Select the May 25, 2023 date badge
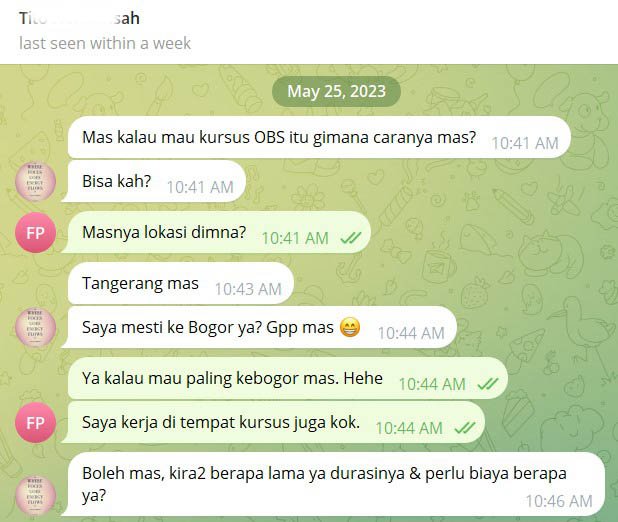The image size is (618, 522). click(x=336, y=91)
